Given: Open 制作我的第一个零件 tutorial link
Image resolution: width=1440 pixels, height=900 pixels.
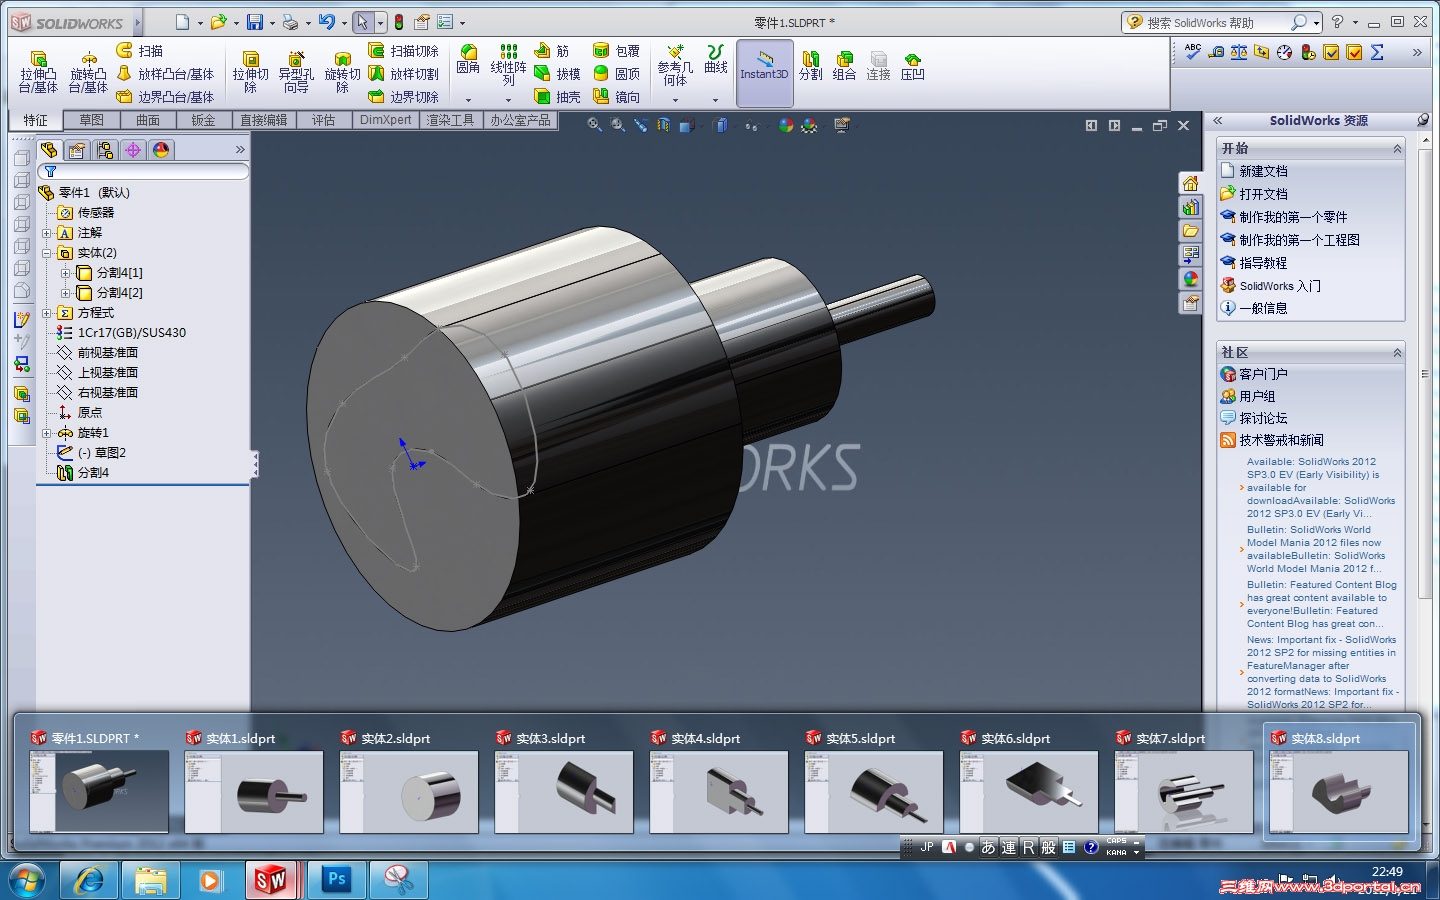Looking at the screenshot, I should click(1293, 217).
